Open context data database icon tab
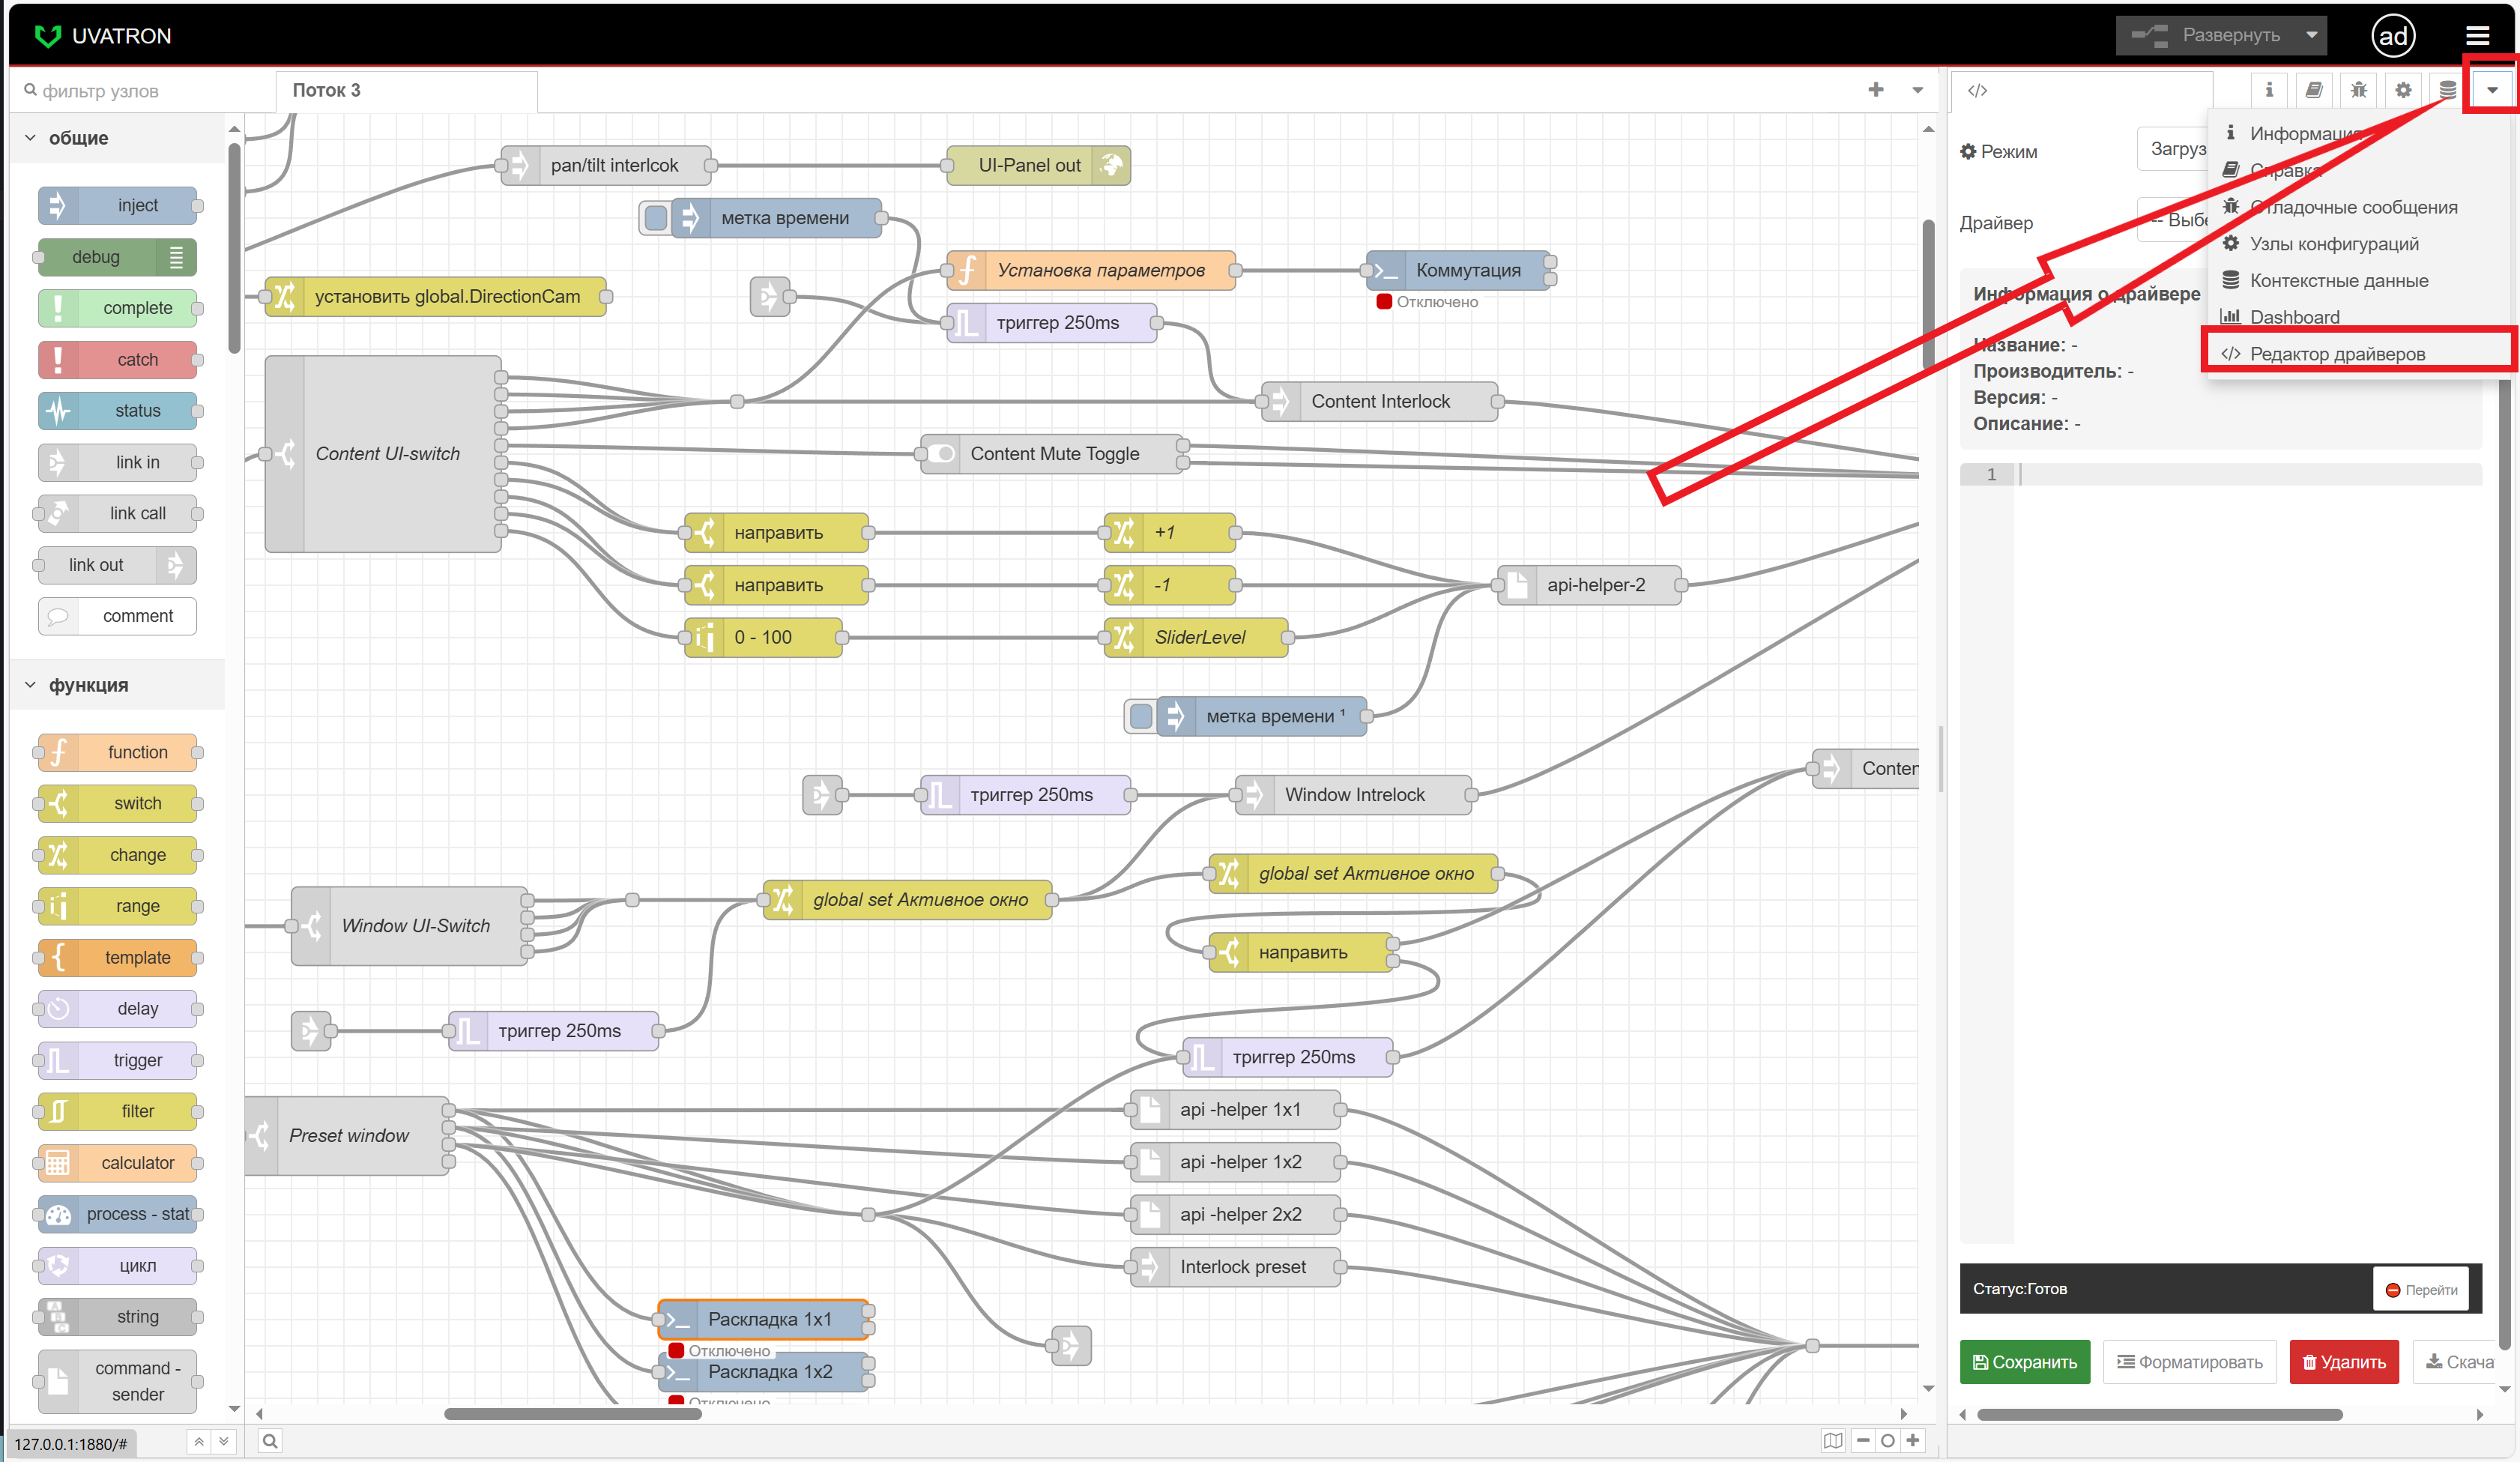The height and width of the screenshot is (1462, 2520). coord(2447,90)
